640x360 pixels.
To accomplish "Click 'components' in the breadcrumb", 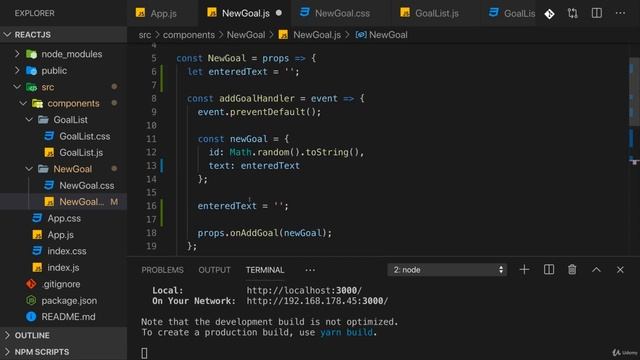I will click(x=189, y=35).
